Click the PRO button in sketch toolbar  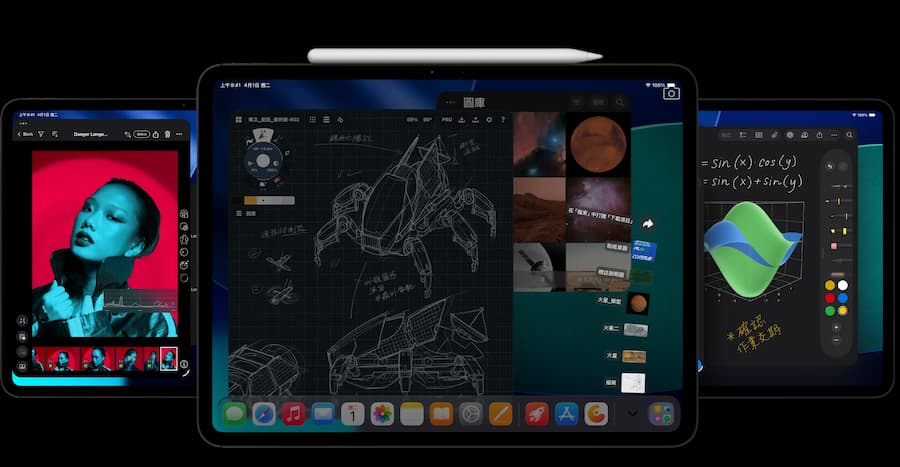[447, 119]
